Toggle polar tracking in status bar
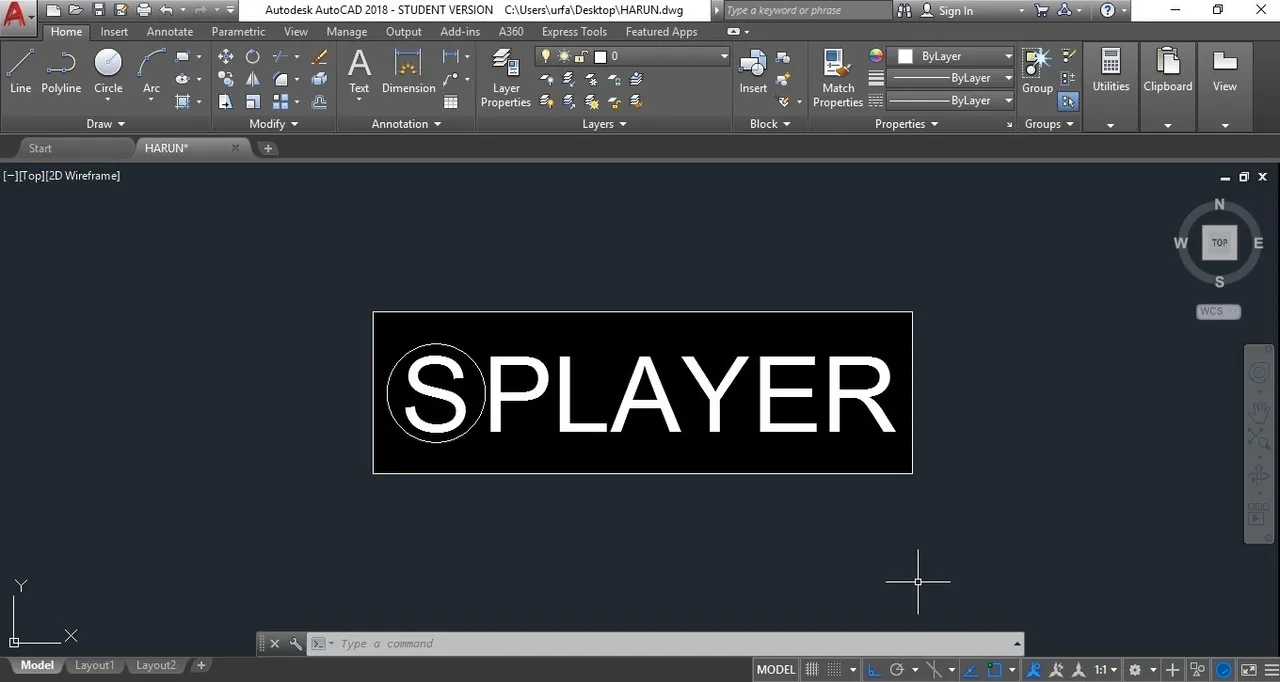This screenshot has width=1280, height=682. click(x=897, y=670)
